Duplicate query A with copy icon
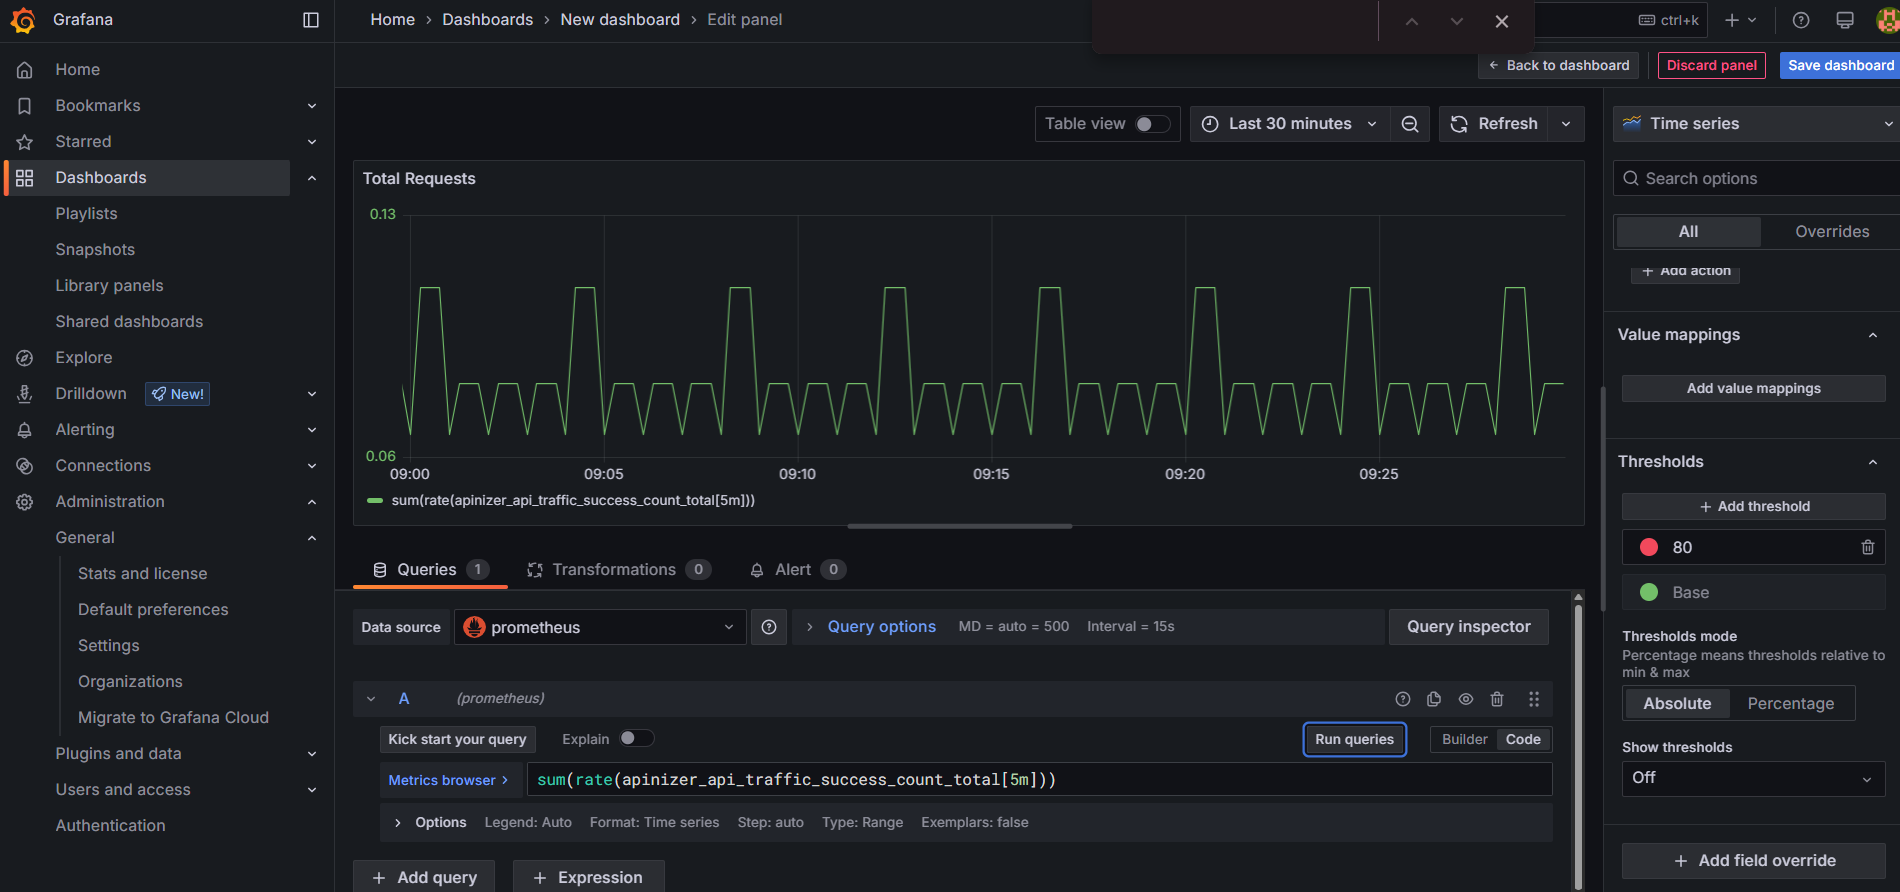The height and width of the screenshot is (892, 1900). [x=1434, y=699]
